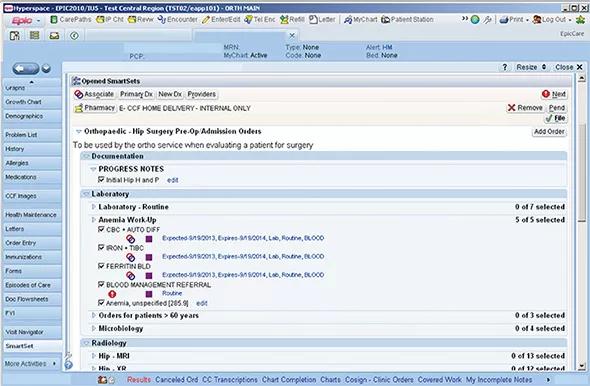
Task: Open Order Entry activity
Action: point(32,243)
